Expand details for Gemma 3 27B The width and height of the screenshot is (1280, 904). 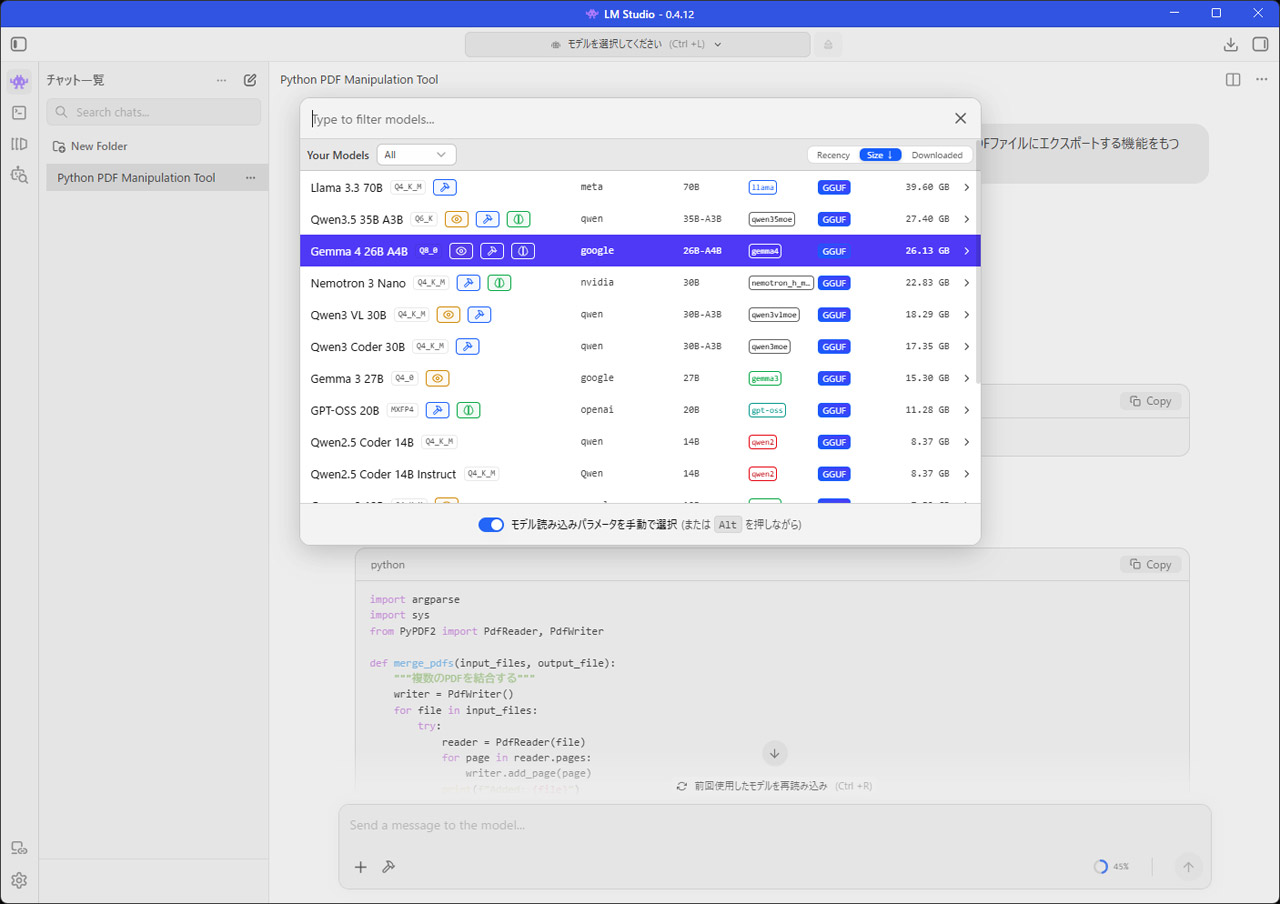(966, 379)
